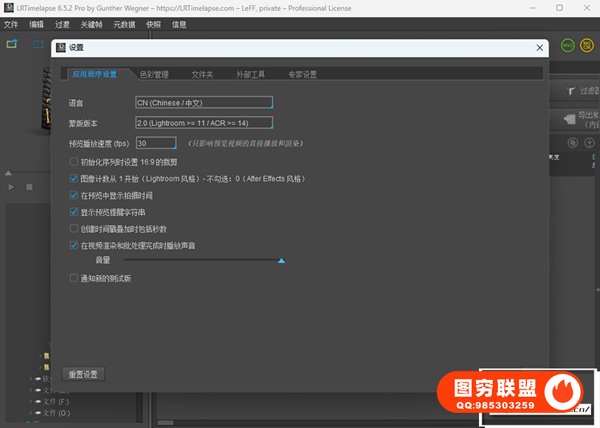The width and height of the screenshot is (600, 428).
Task: Click the 预览播放速度 fps input field
Action: tap(154, 143)
